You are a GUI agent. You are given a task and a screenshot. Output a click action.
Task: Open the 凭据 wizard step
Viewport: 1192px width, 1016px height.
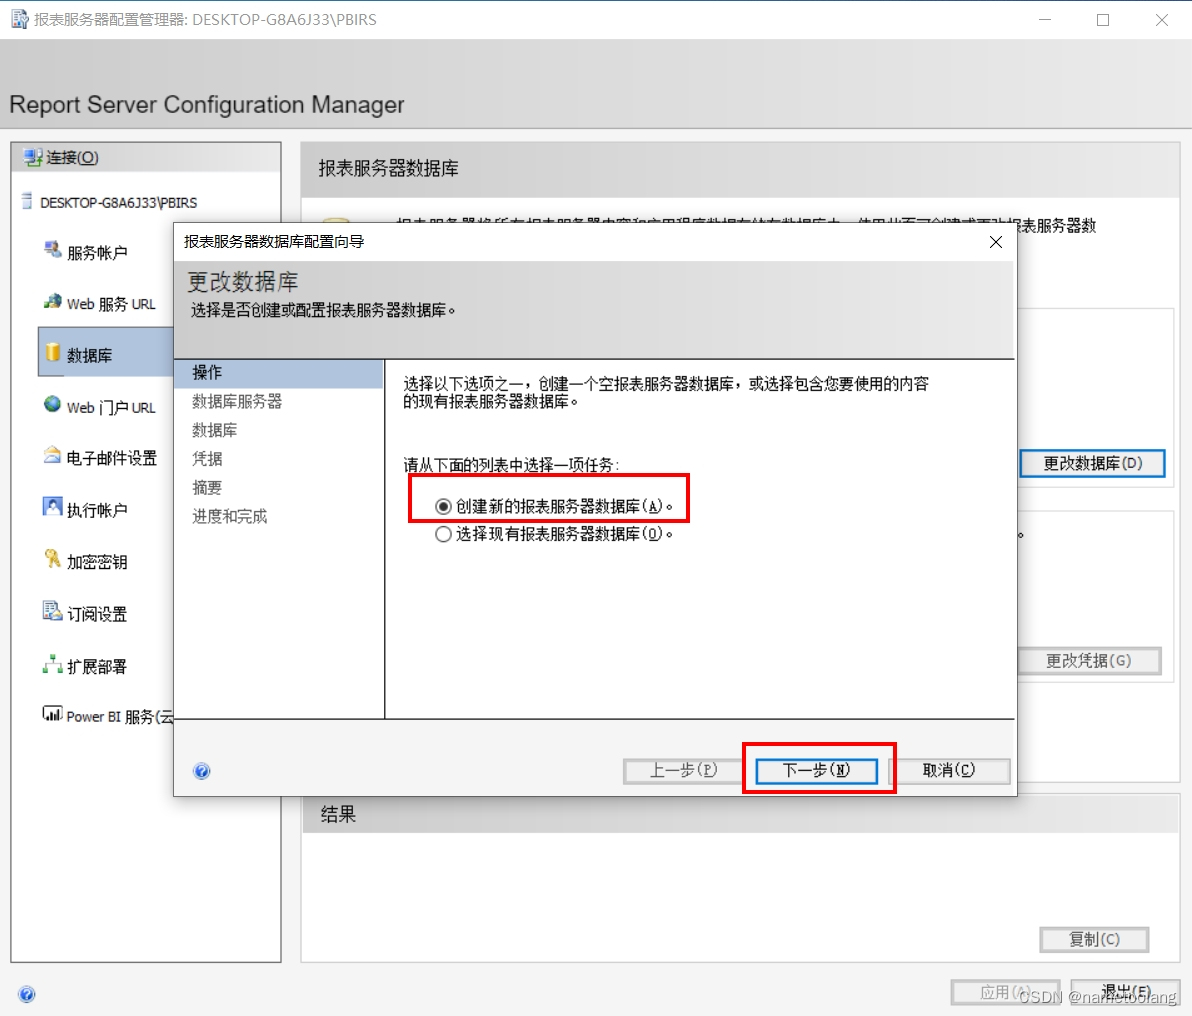point(206,458)
